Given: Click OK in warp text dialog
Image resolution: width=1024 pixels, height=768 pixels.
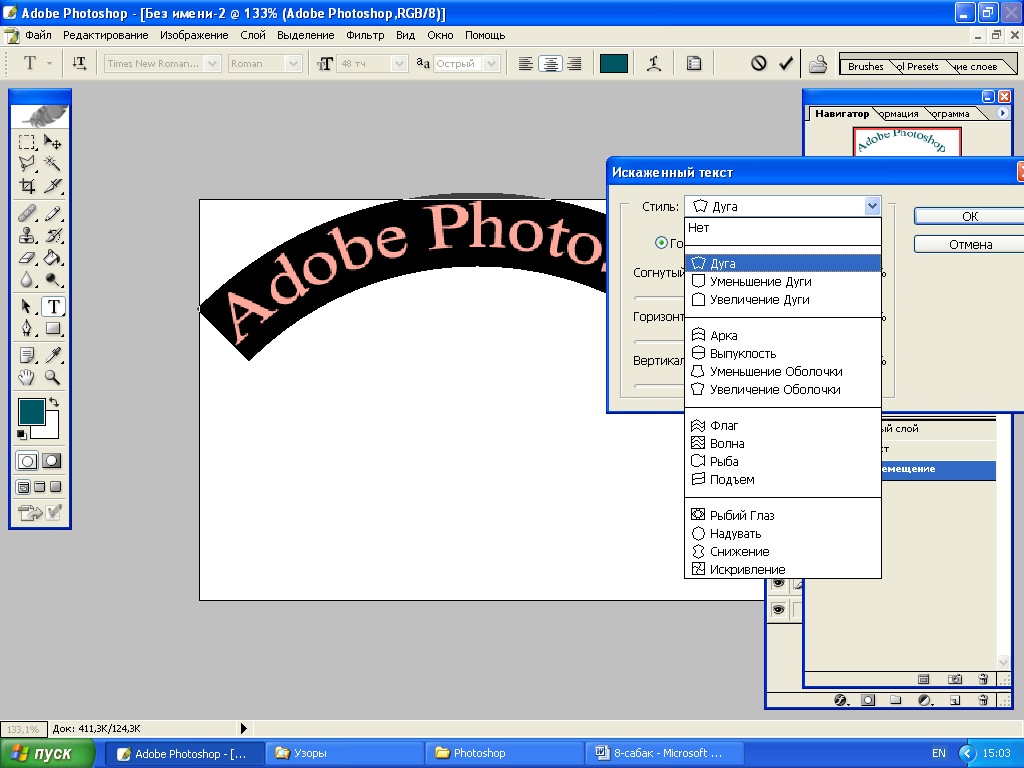Looking at the screenshot, I should [969, 216].
